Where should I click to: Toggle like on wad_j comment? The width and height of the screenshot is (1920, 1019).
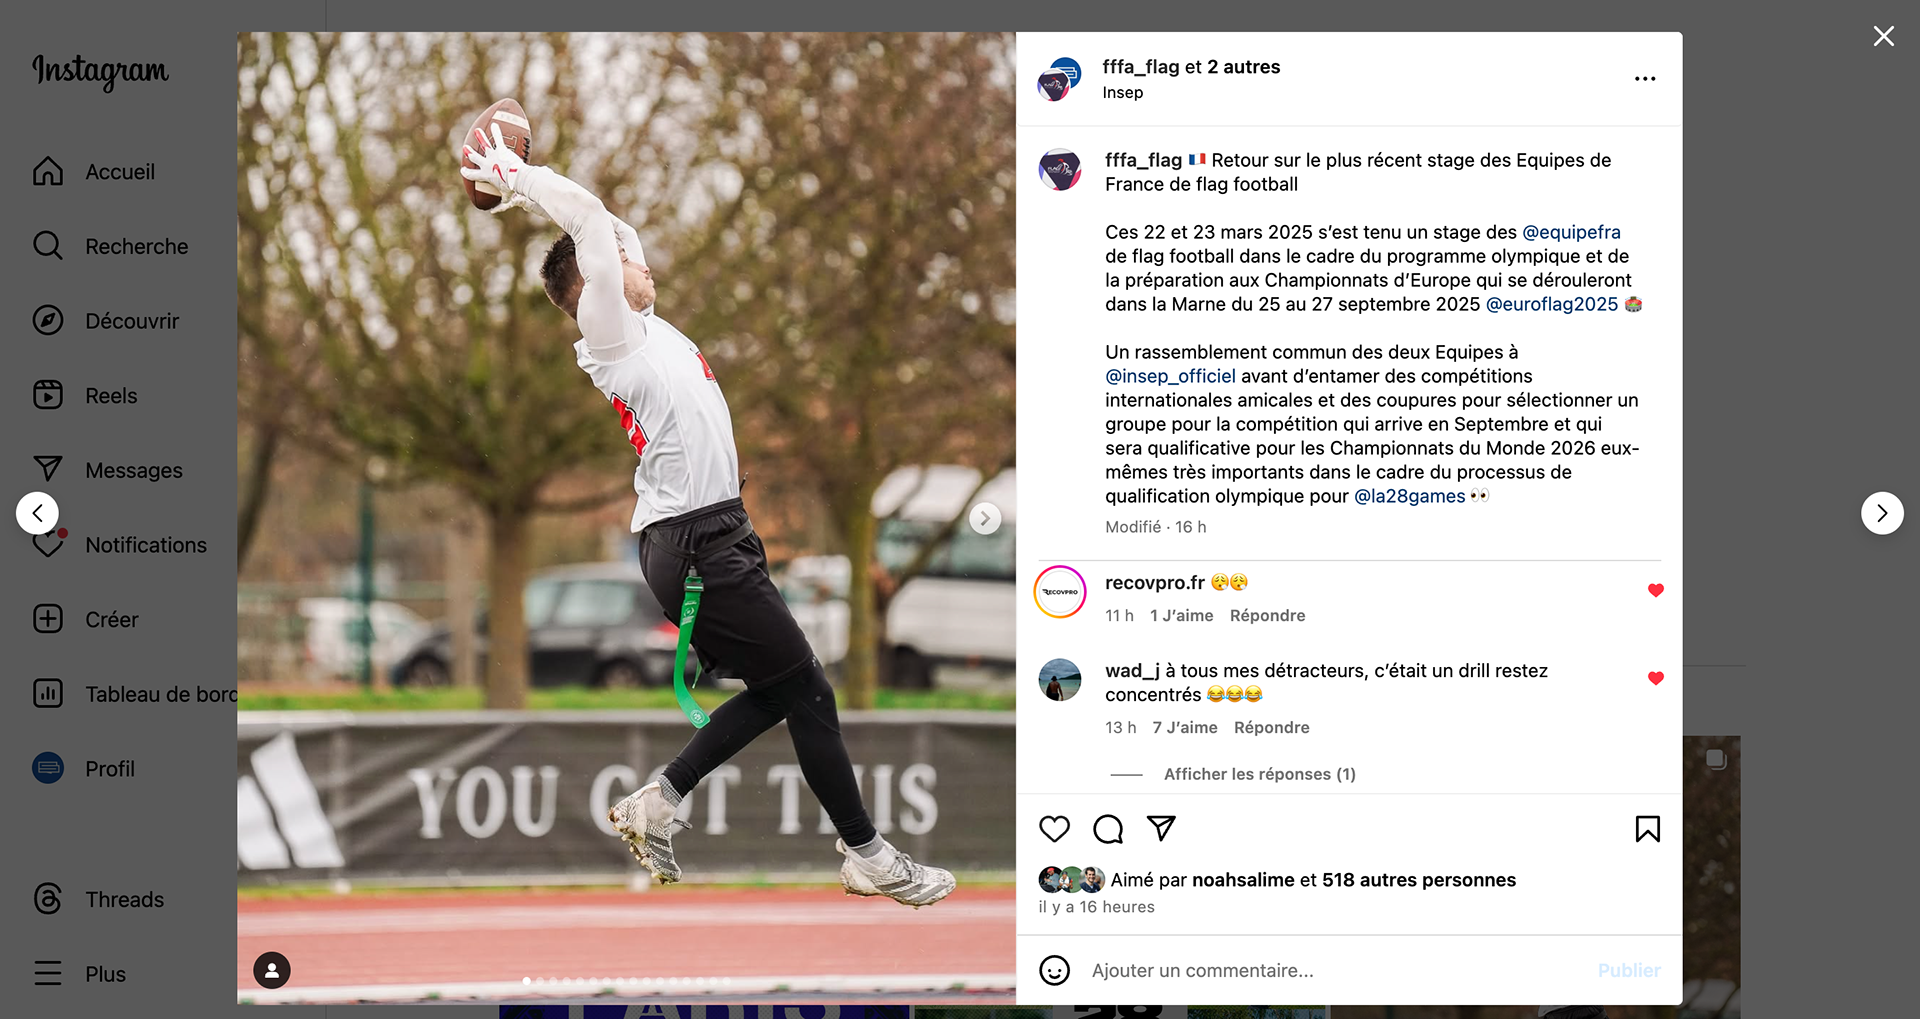click(1655, 678)
